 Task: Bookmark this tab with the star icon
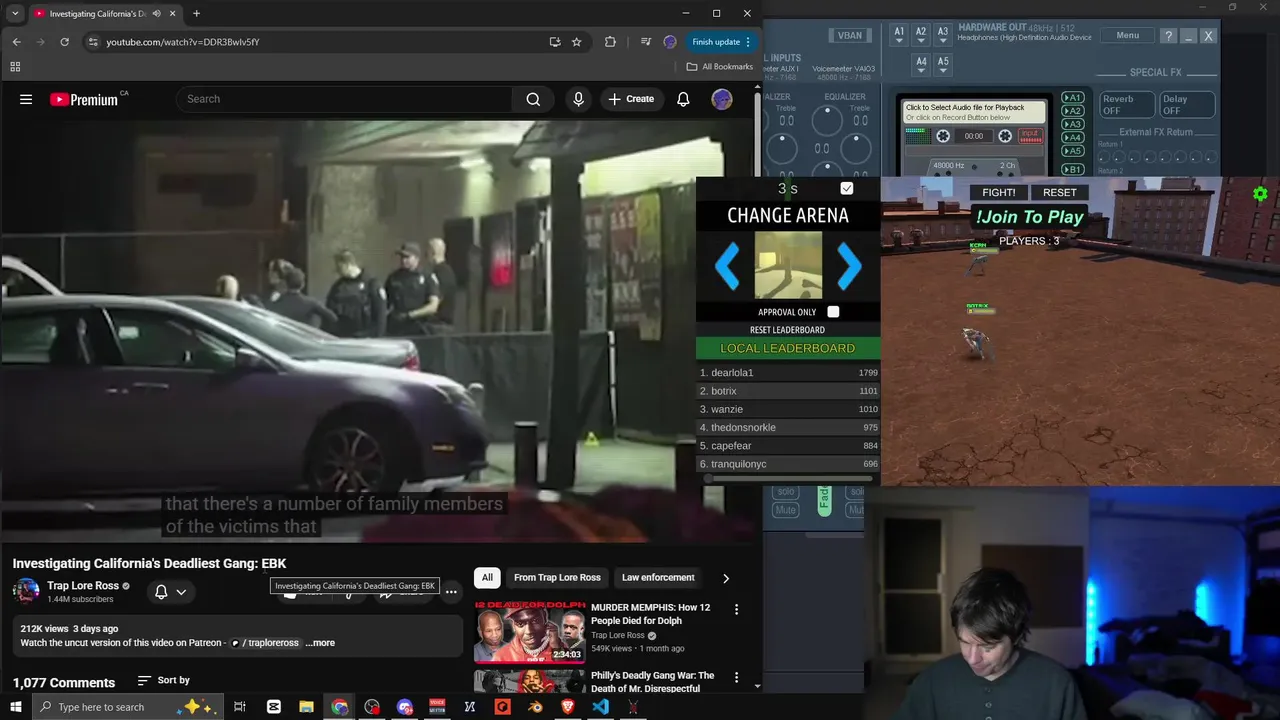click(577, 42)
